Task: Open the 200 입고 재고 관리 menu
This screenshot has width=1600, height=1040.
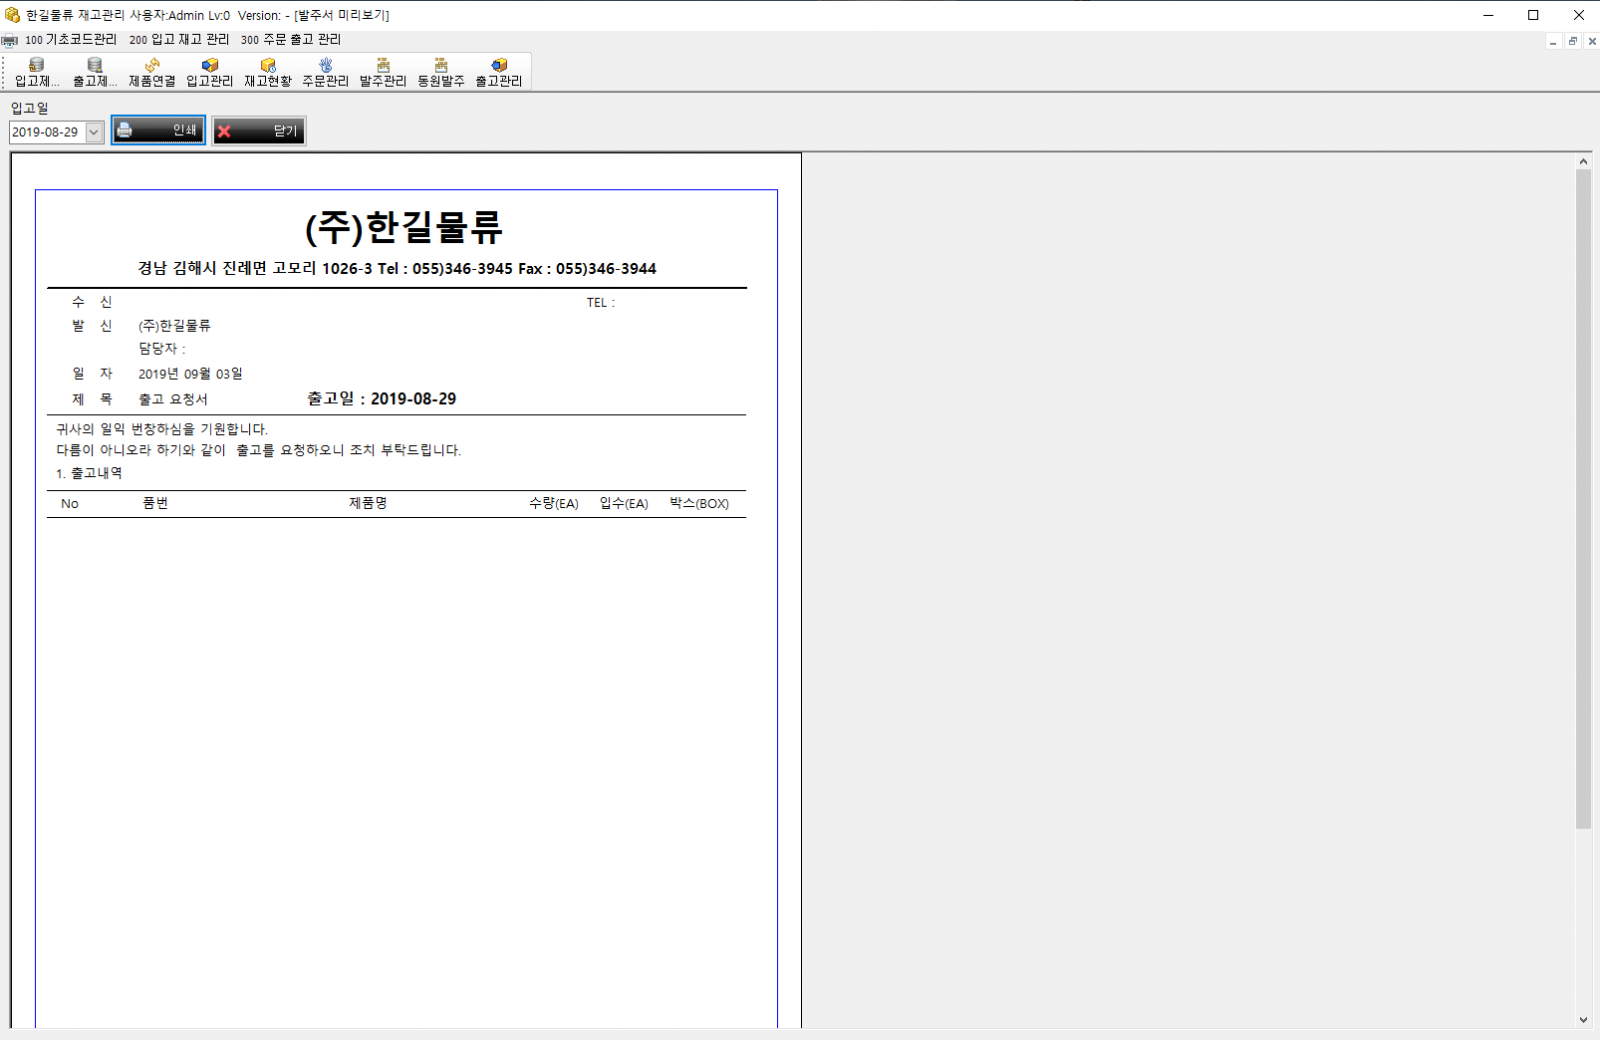Action: (x=179, y=40)
